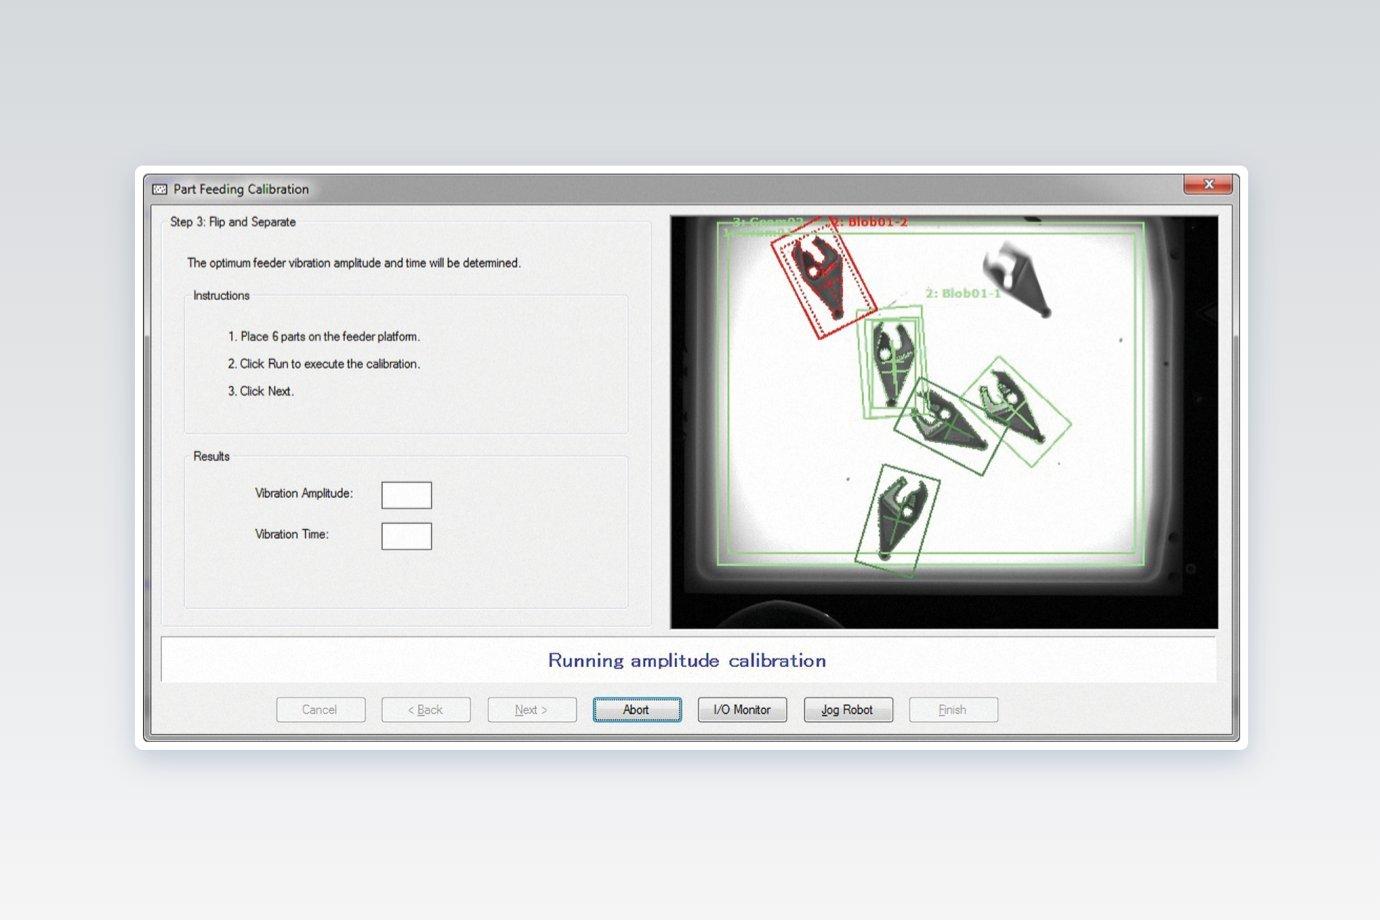The height and width of the screenshot is (920, 1380).
Task: Click the Back button
Action: pyautogui.click(x=426, y=710)
